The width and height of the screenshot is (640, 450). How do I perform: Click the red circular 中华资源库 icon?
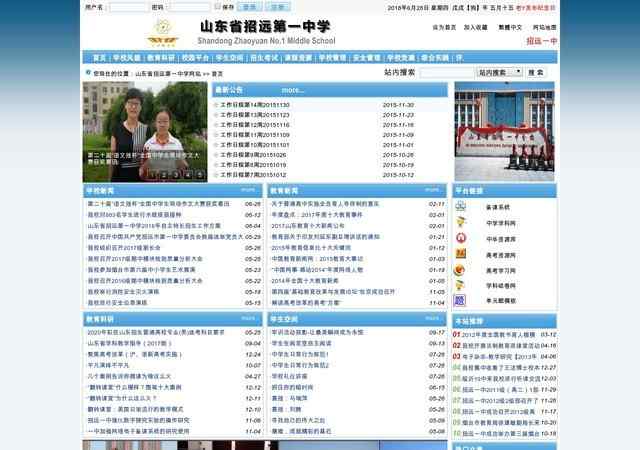(461, 238)
